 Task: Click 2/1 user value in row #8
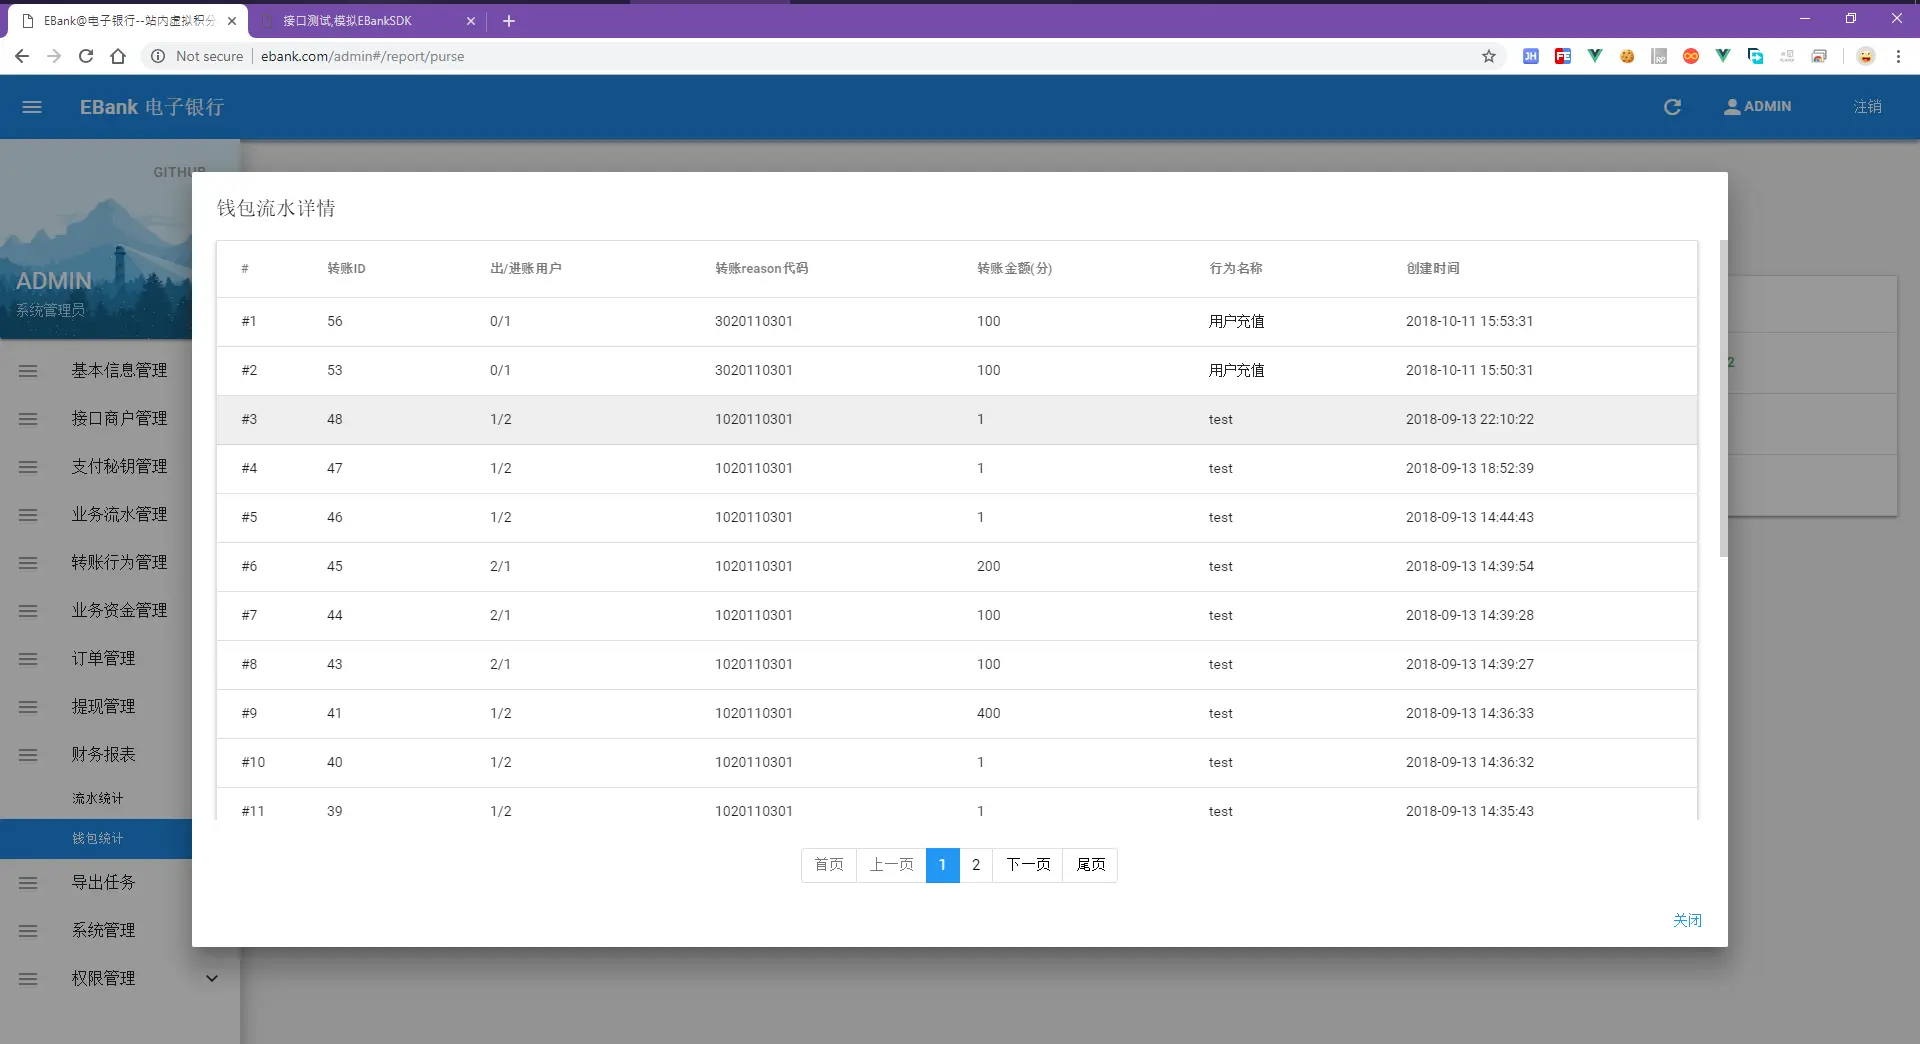pos(500,665)
